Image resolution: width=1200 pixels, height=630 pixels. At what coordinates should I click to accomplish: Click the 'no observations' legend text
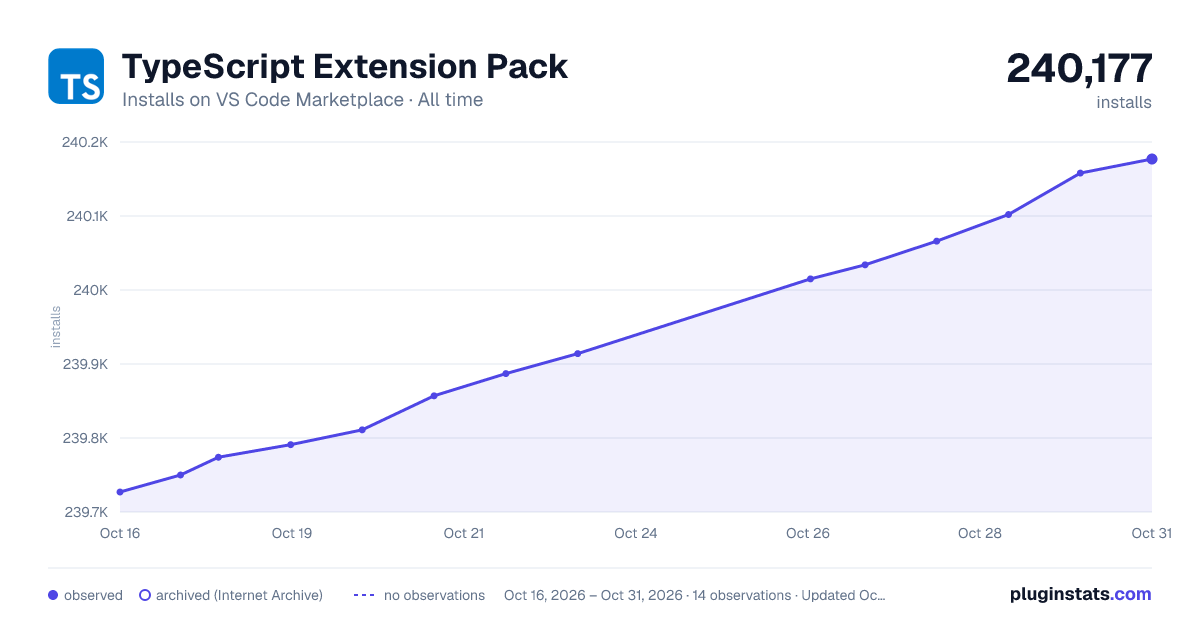[x=434, y=595]
